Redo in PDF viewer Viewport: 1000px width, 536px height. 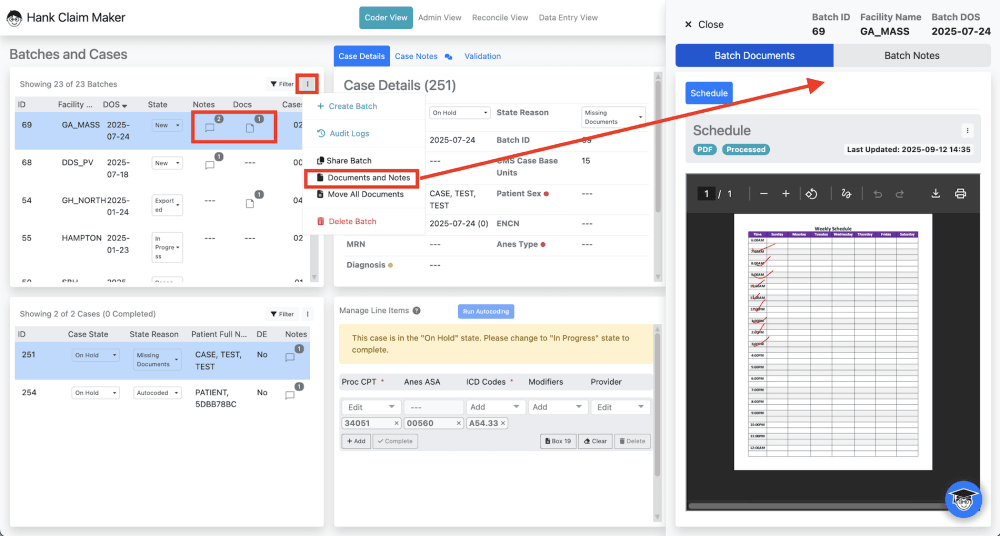(900, 194)
